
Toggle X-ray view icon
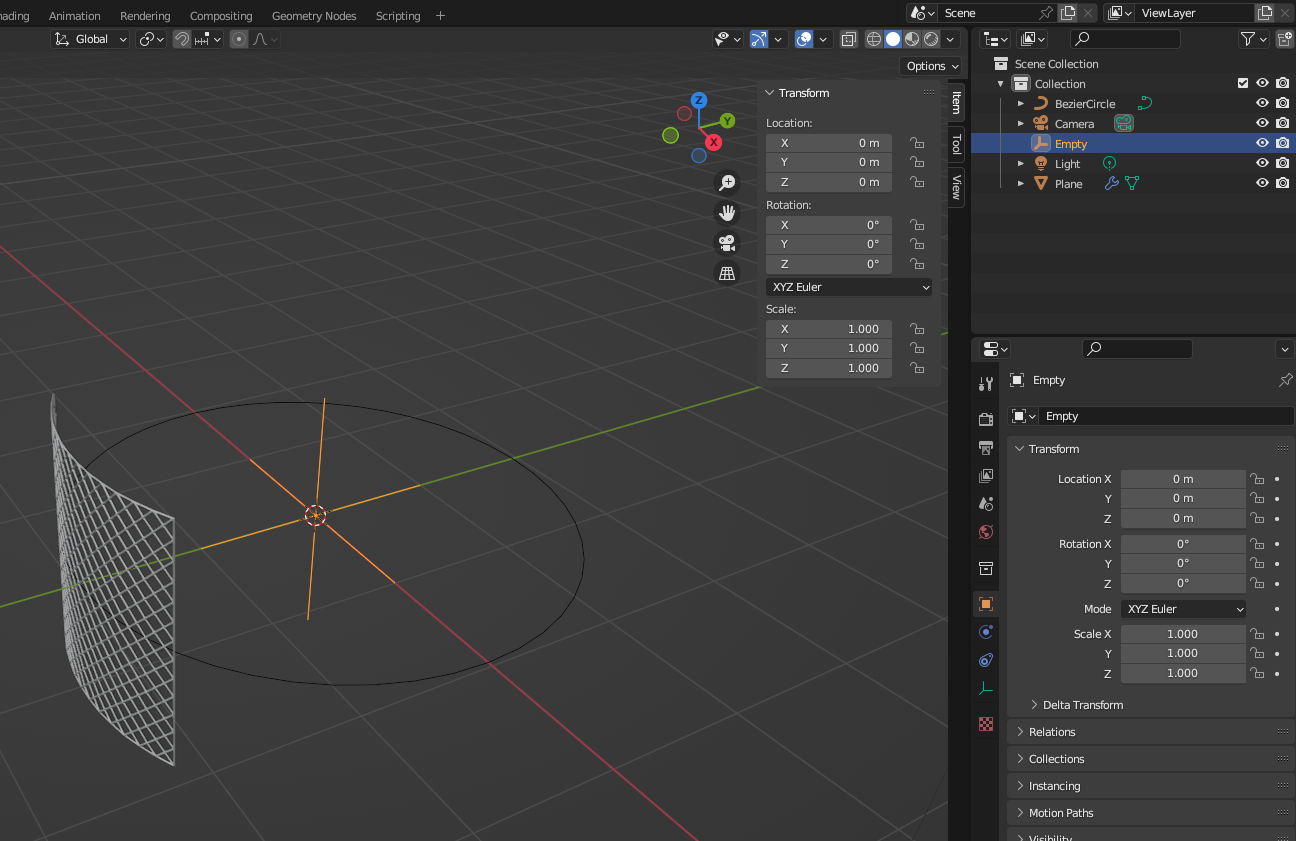coord(848,39)
